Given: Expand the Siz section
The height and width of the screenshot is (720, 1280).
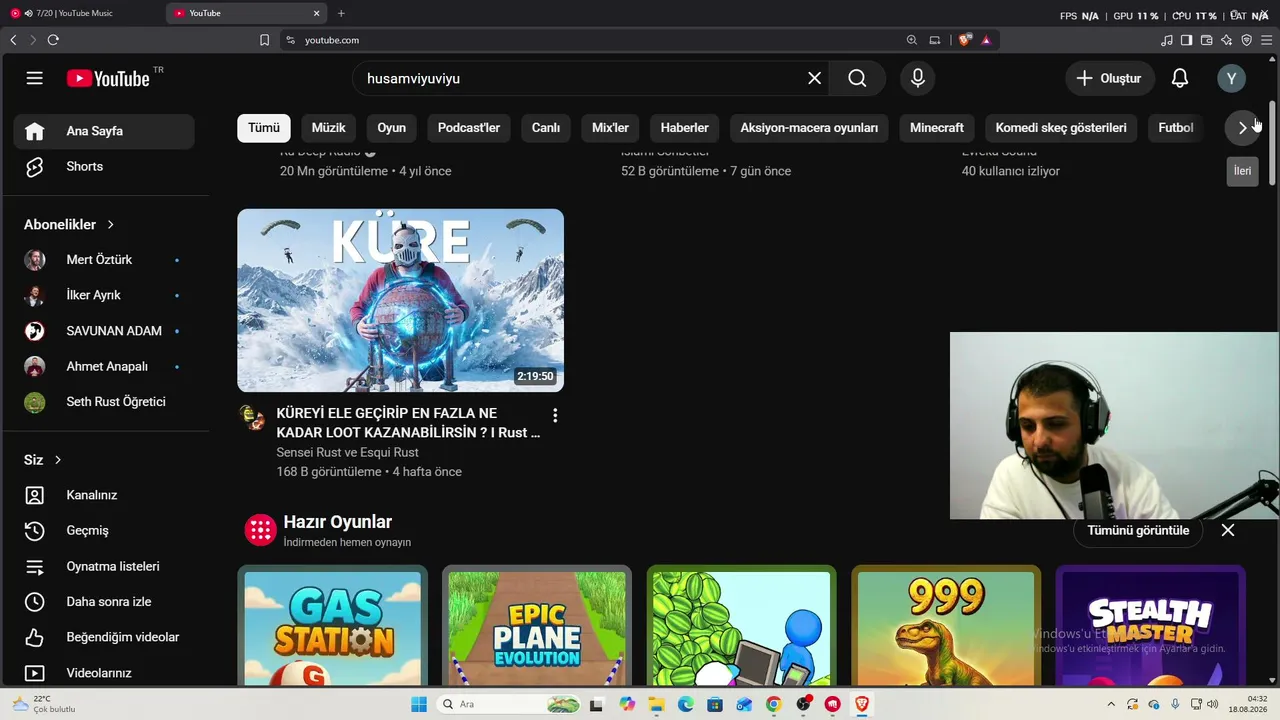Looking at the screenshot, I should pos(43,460).
